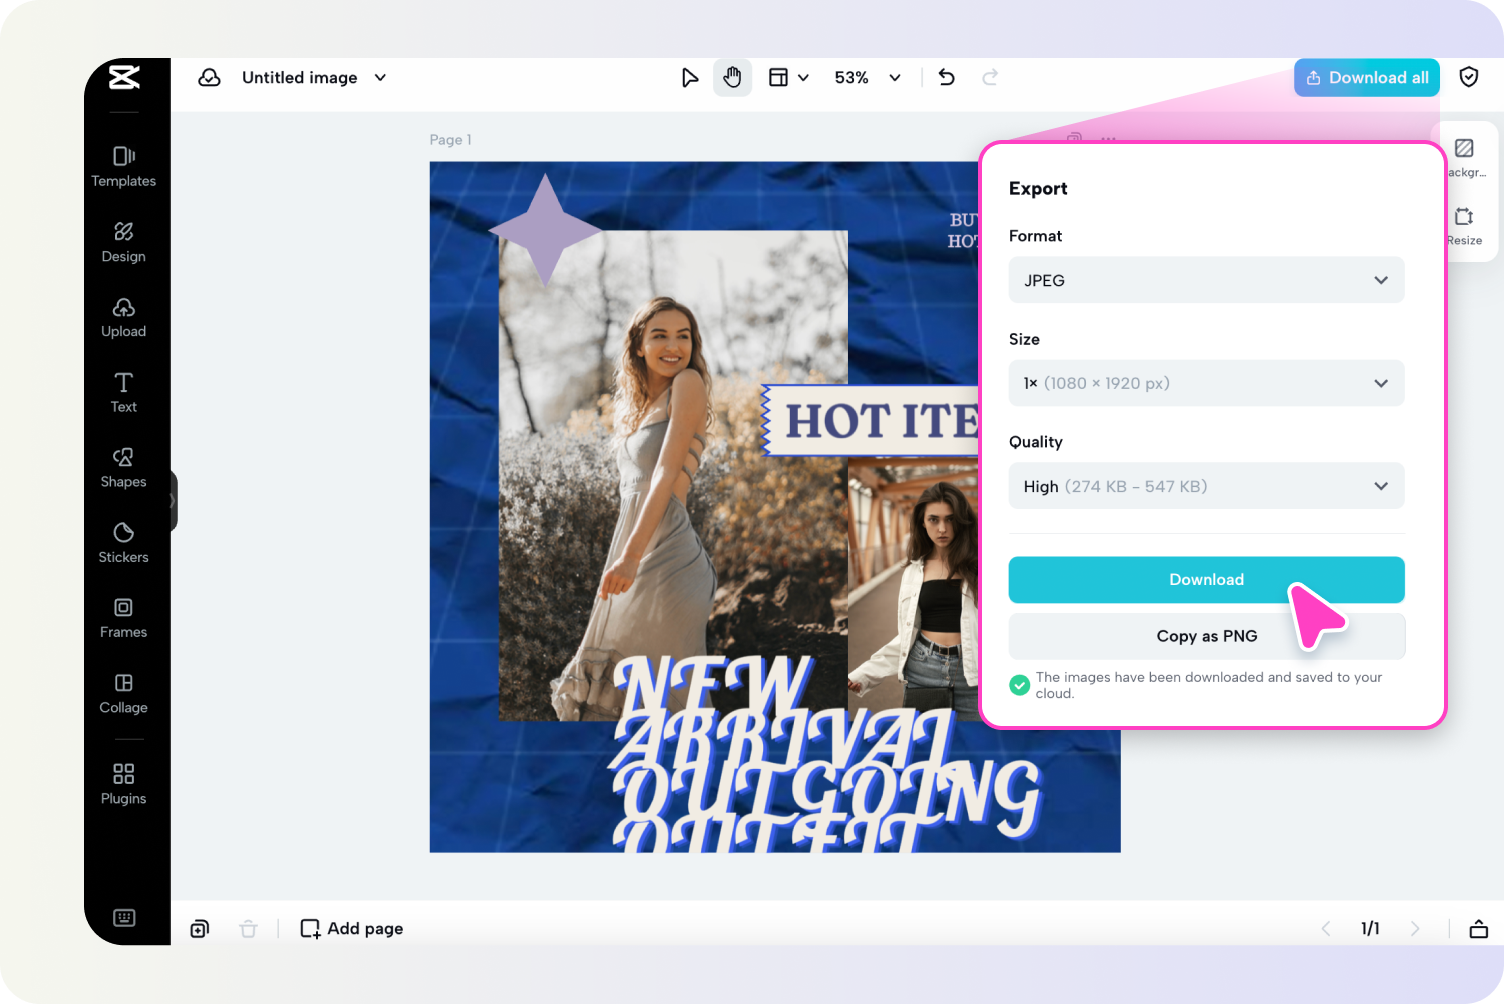Undo the last action
Viewport: 1504px width, 1004px height.
click(945, 77)
